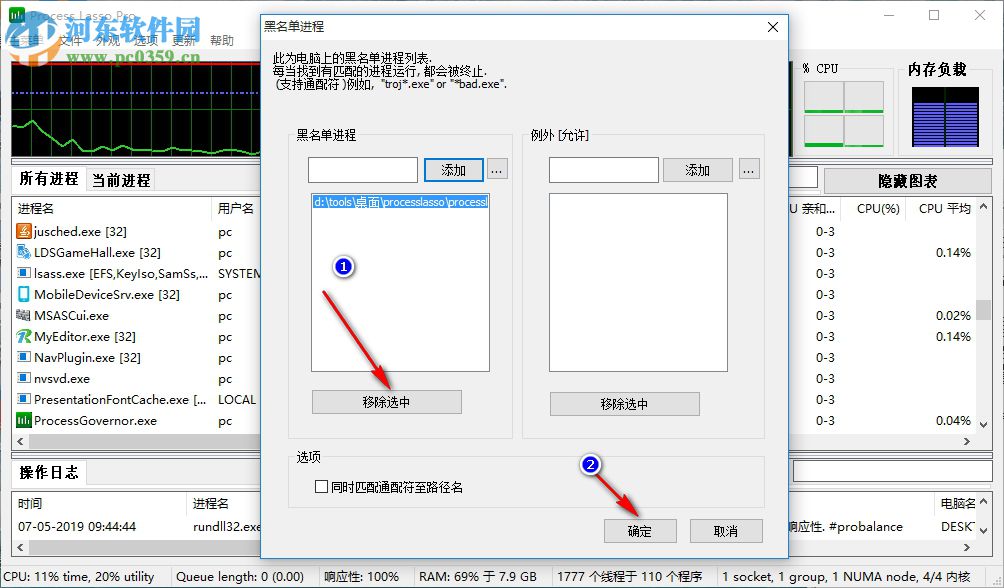The width and height of the screenshot is (1004, 588).
Task: Click the NavPlugin.exe process icon
Action: (24, 357)
